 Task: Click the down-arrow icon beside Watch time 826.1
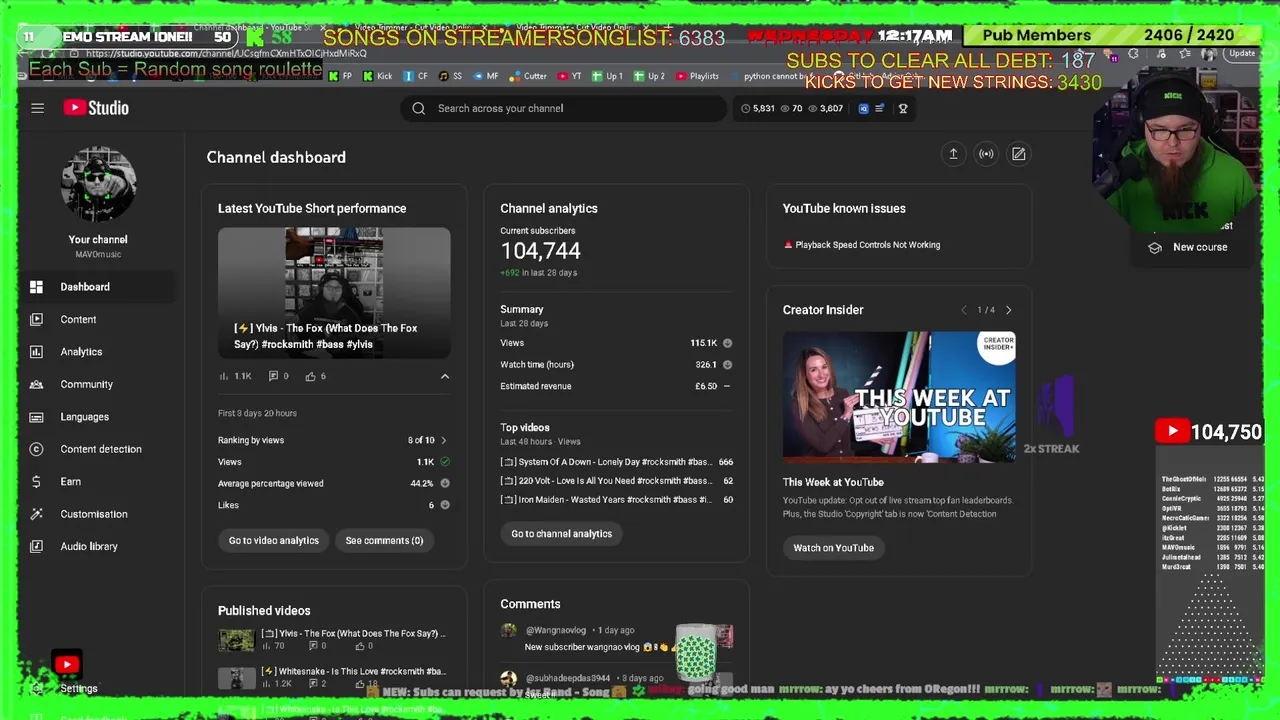click(727, 365)
